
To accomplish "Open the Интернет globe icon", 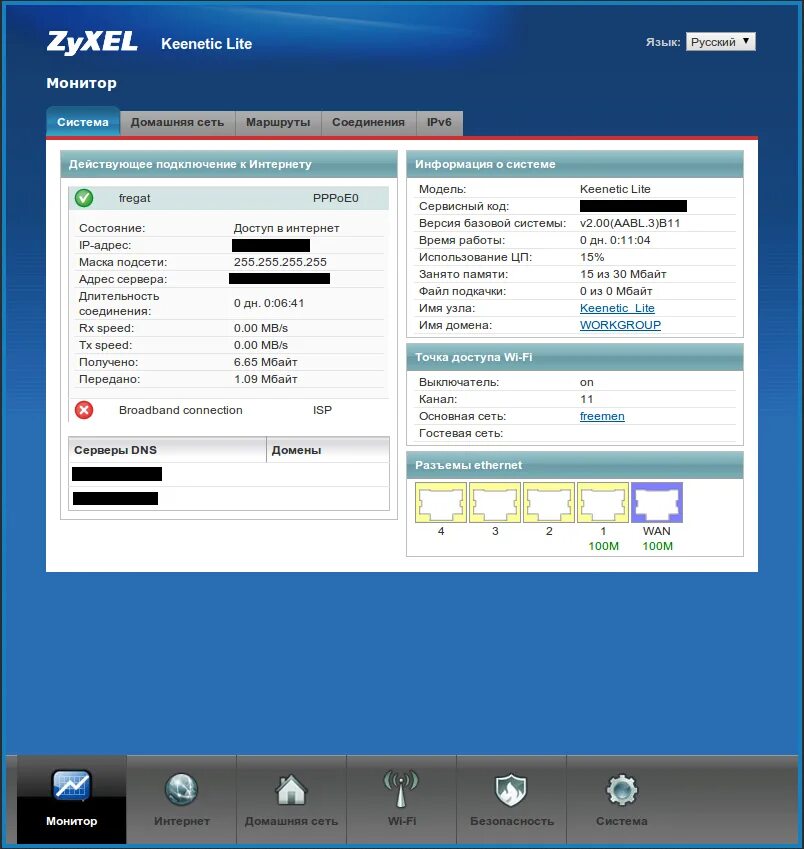I will coord(181,789).
